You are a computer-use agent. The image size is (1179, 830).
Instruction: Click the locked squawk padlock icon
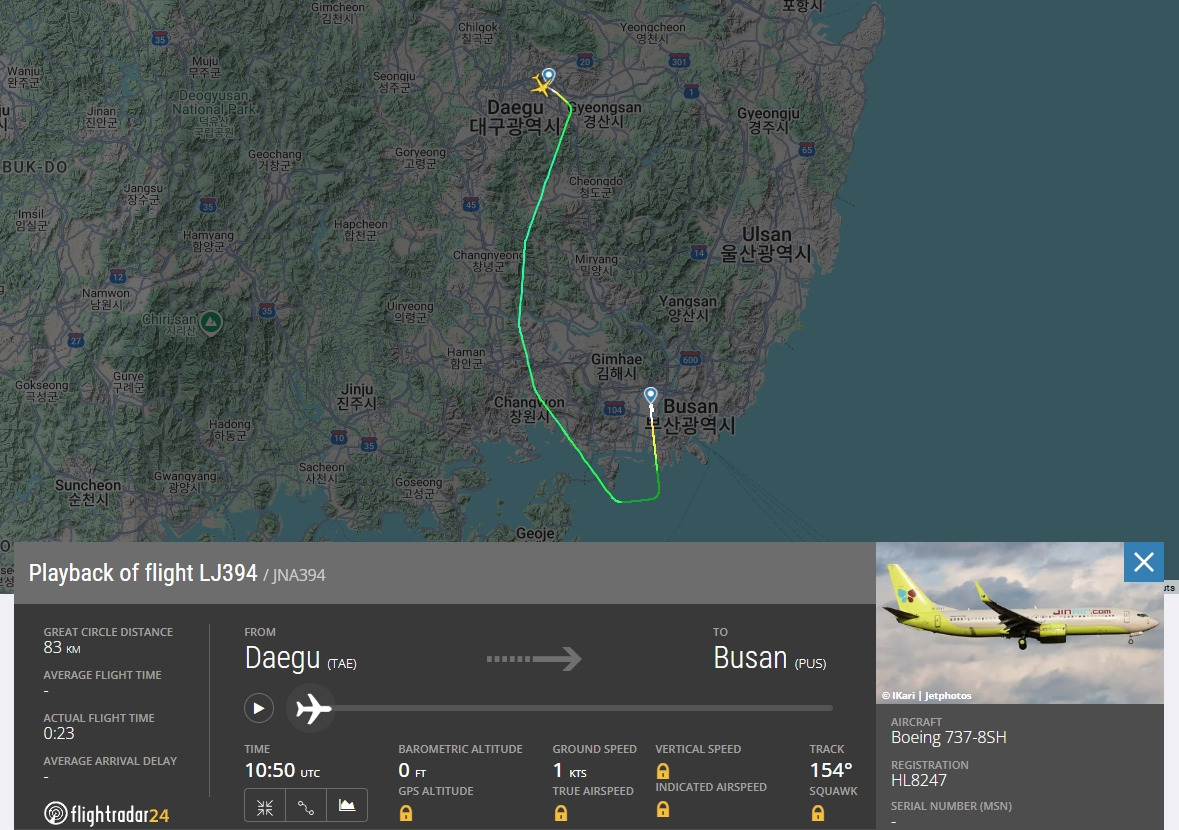817,813
